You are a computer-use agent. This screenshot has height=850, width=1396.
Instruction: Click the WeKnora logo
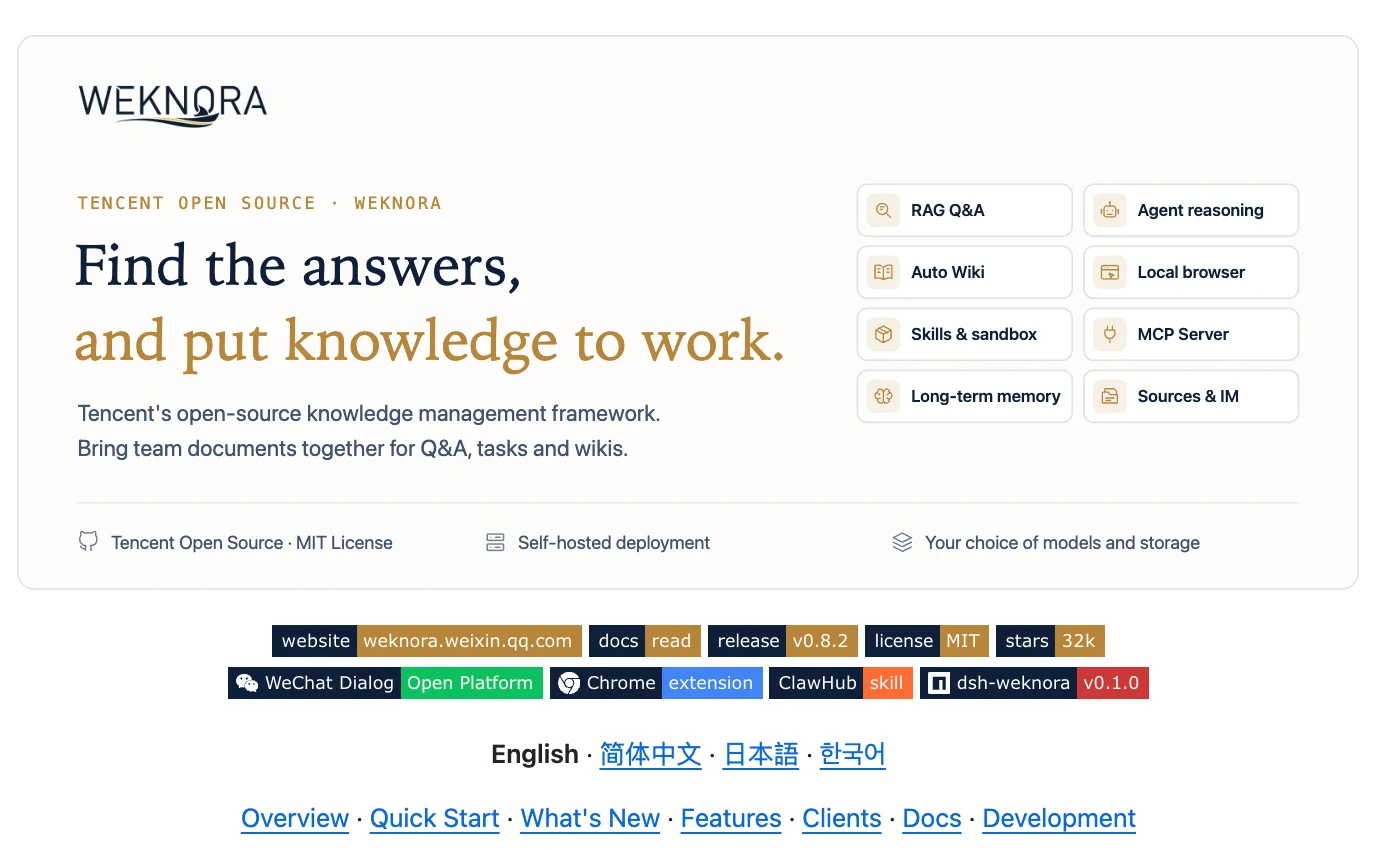[x=173, y=105]
